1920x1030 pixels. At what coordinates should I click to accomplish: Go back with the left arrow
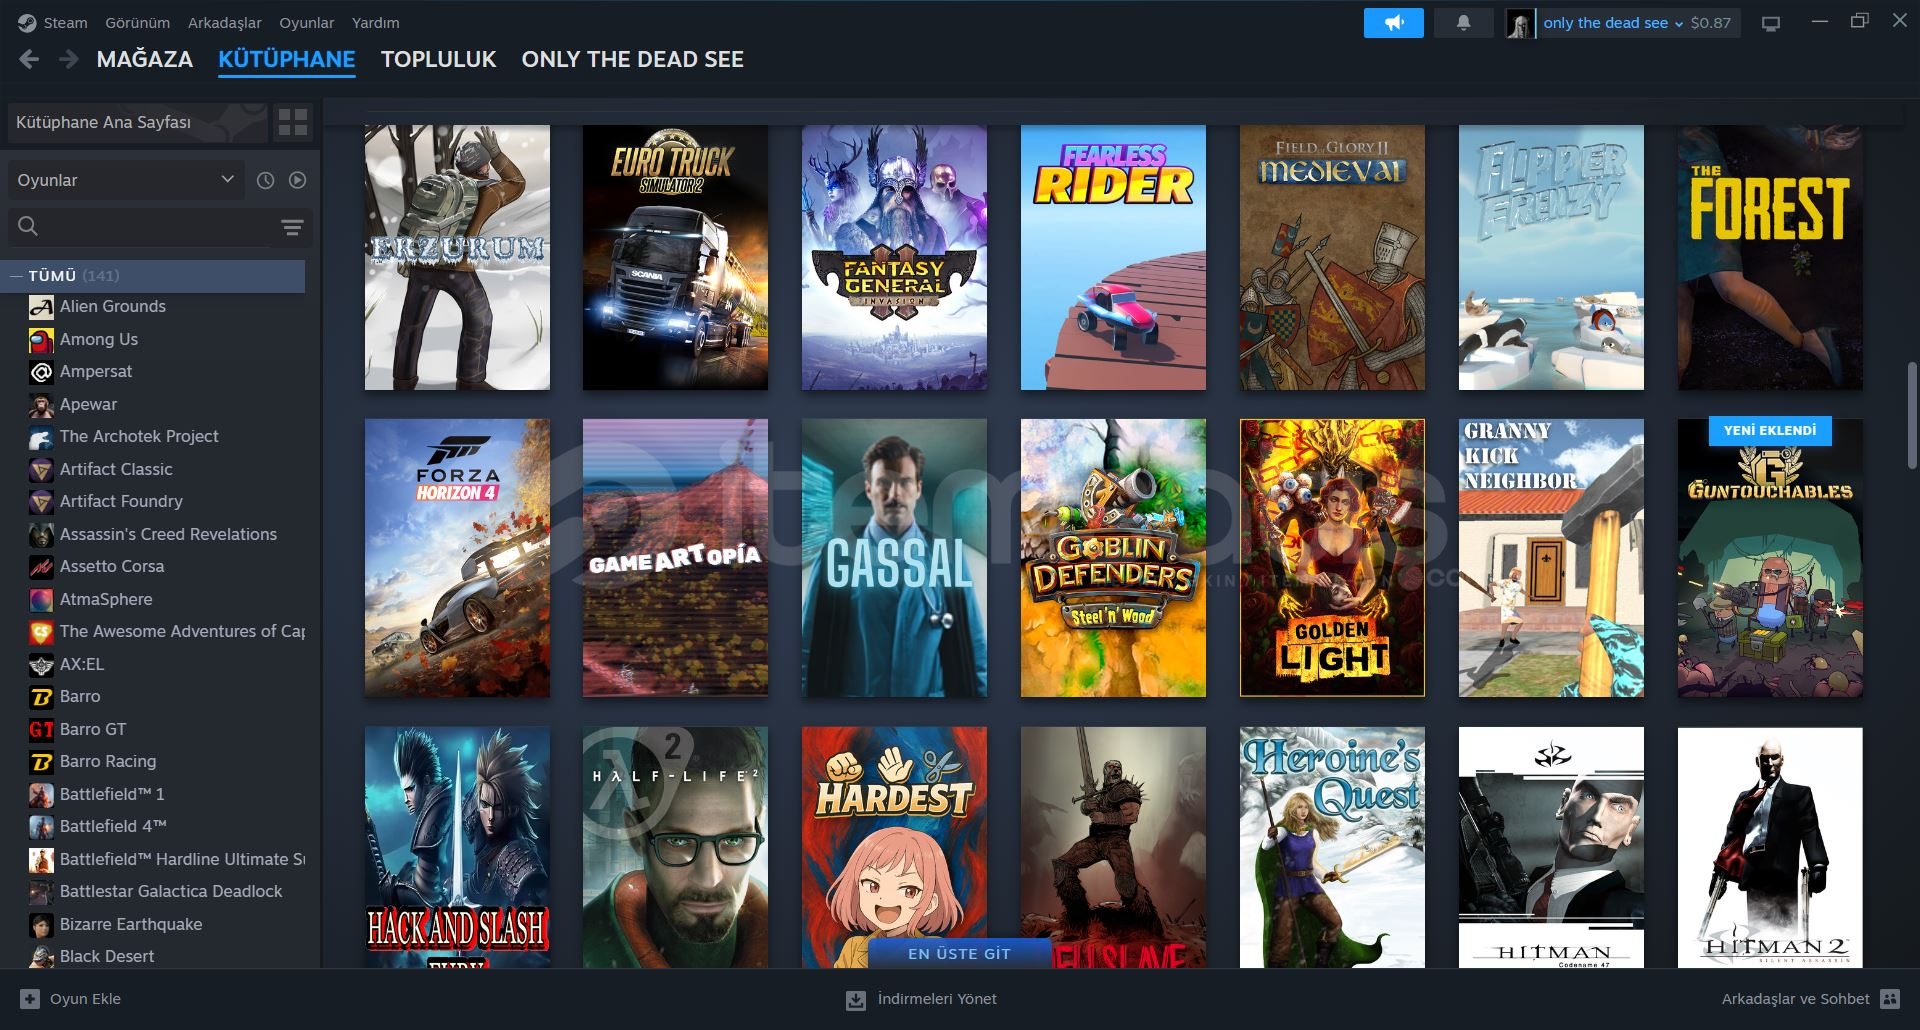pyautogui.click(x=29, y=60)
